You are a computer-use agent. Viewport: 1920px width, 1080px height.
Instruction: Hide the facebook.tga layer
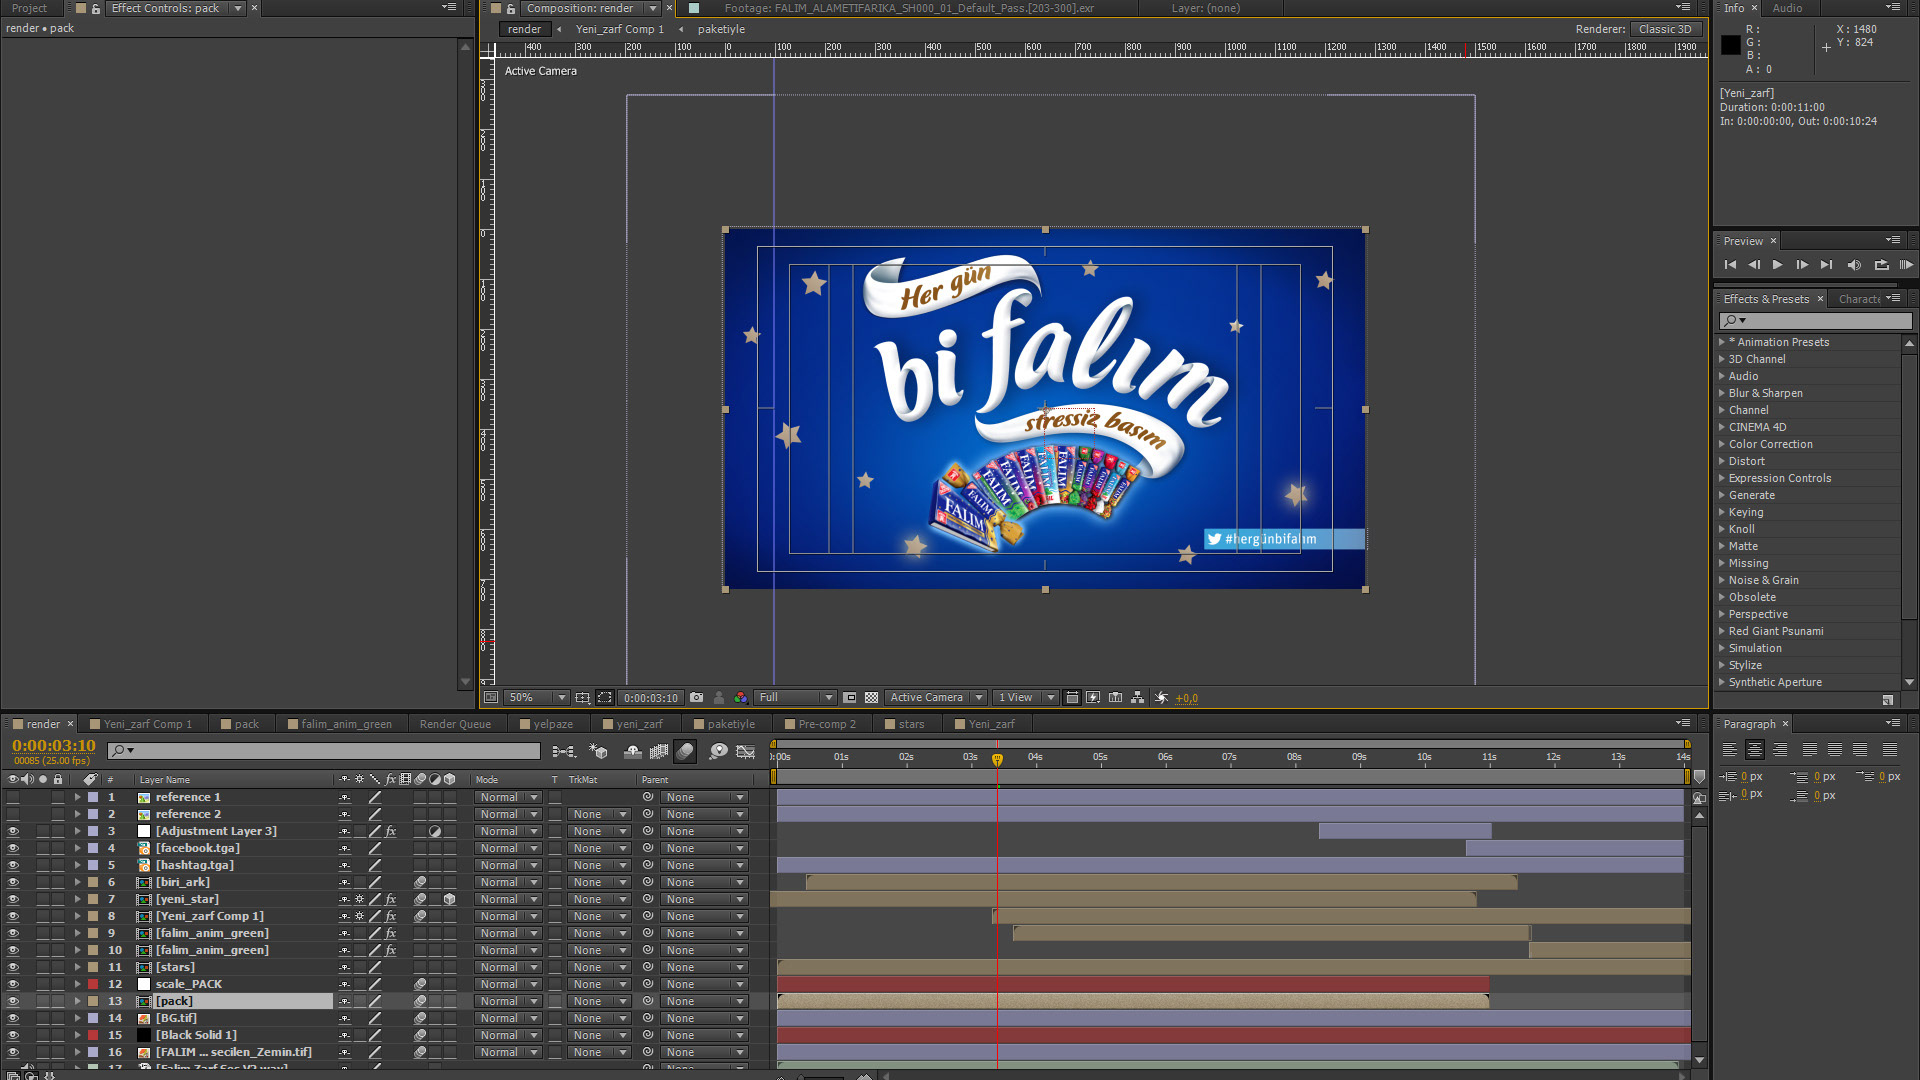13,848
